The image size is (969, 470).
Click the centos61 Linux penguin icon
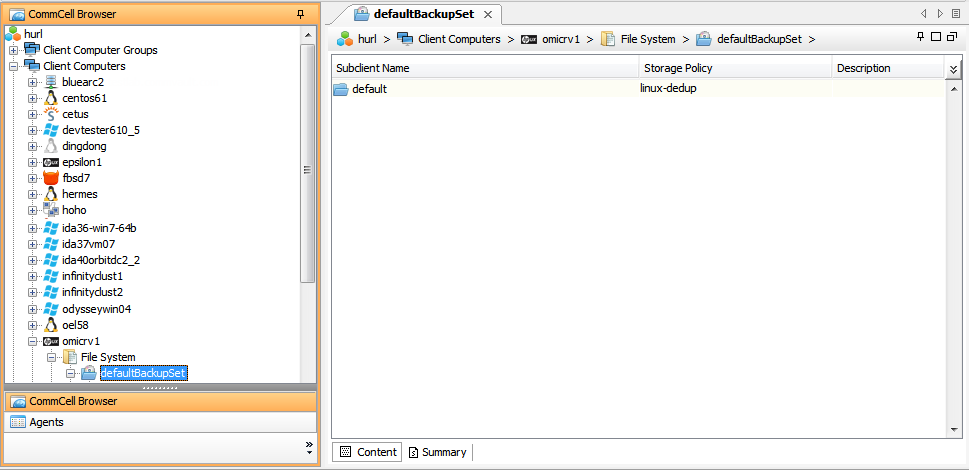(x=51, y=98)
